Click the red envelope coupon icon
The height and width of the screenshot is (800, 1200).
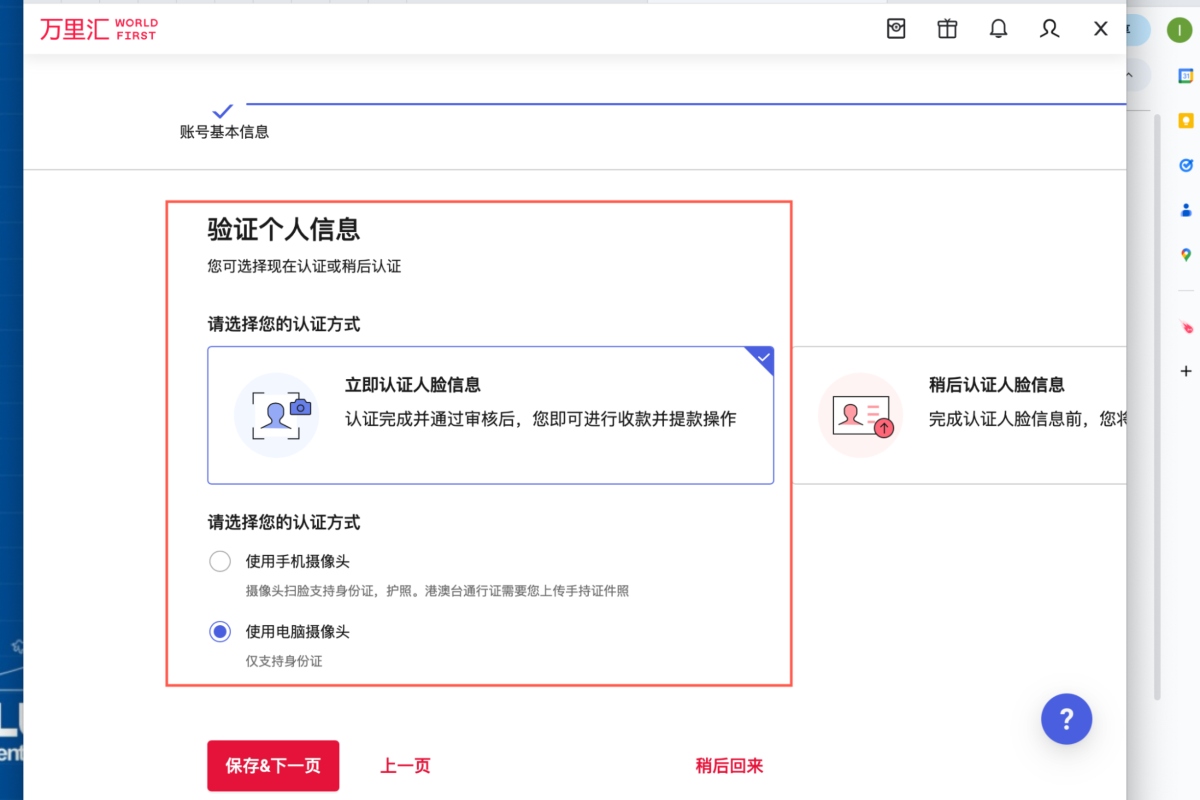coord(896,29)
